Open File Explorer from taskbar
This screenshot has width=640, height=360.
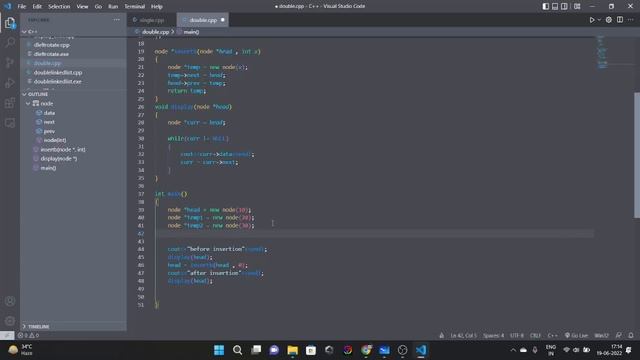click(x=293, y=350)
